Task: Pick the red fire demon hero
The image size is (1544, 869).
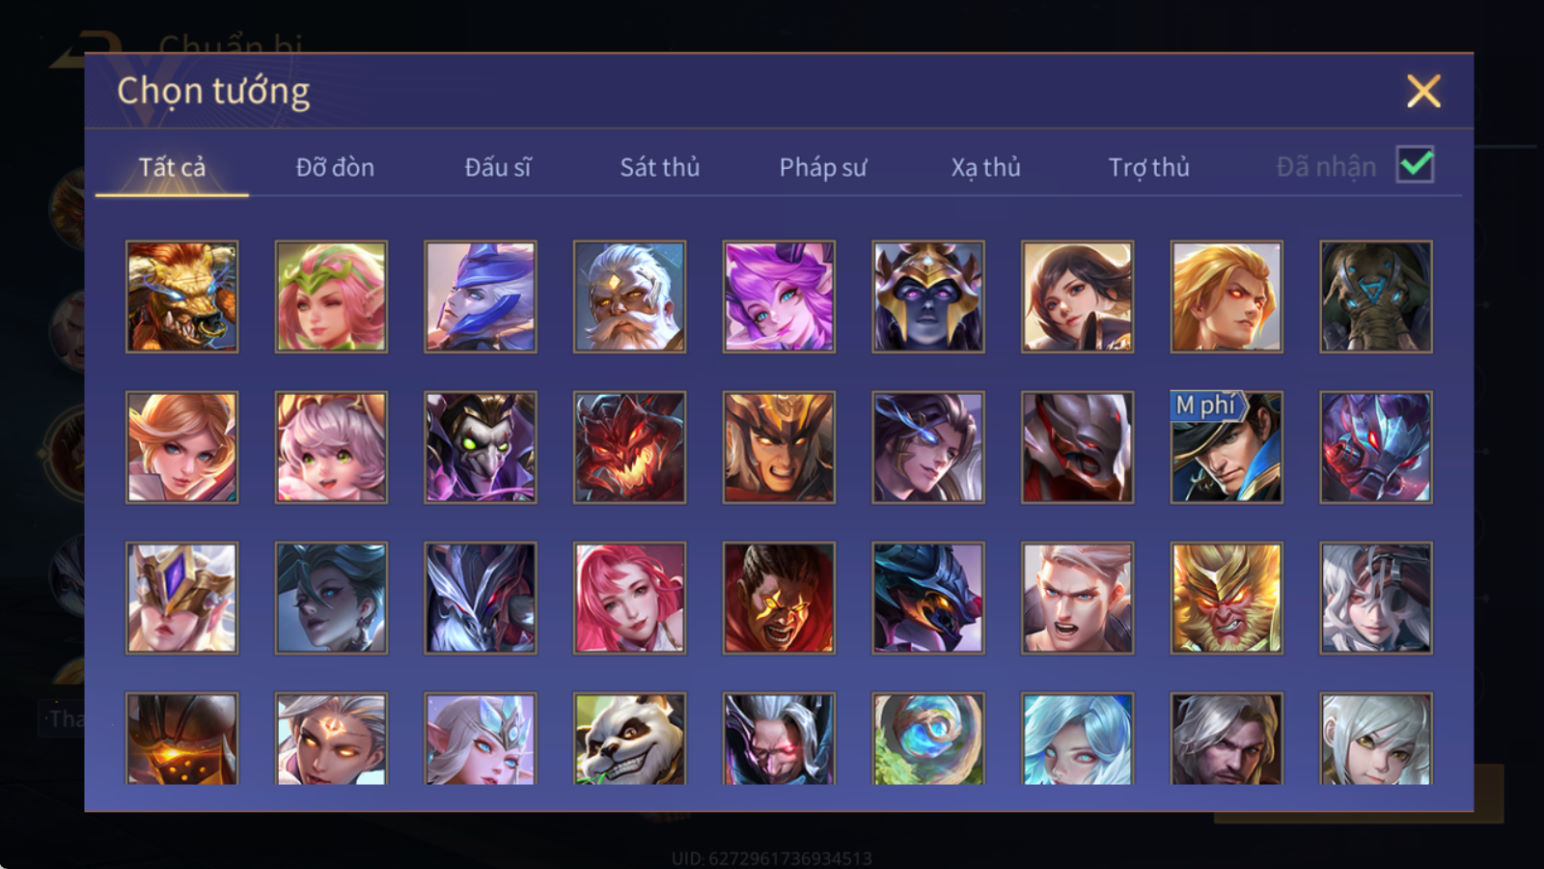Action: 629,447
